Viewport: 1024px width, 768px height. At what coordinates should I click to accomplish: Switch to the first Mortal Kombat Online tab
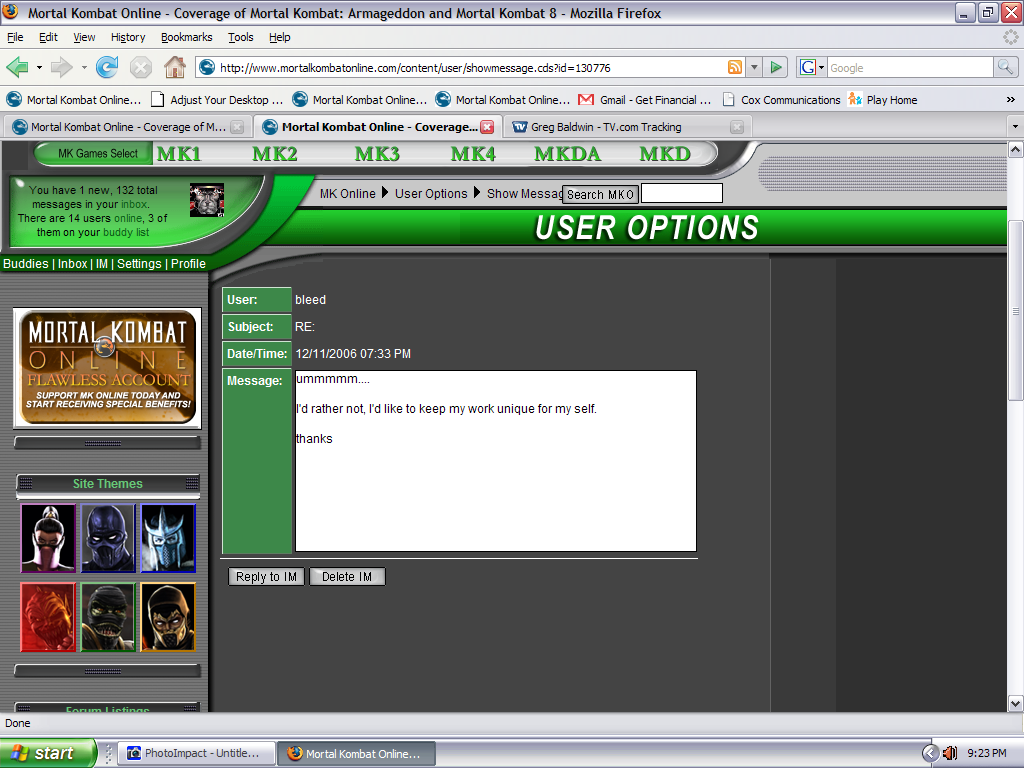[x=127, y=127]
